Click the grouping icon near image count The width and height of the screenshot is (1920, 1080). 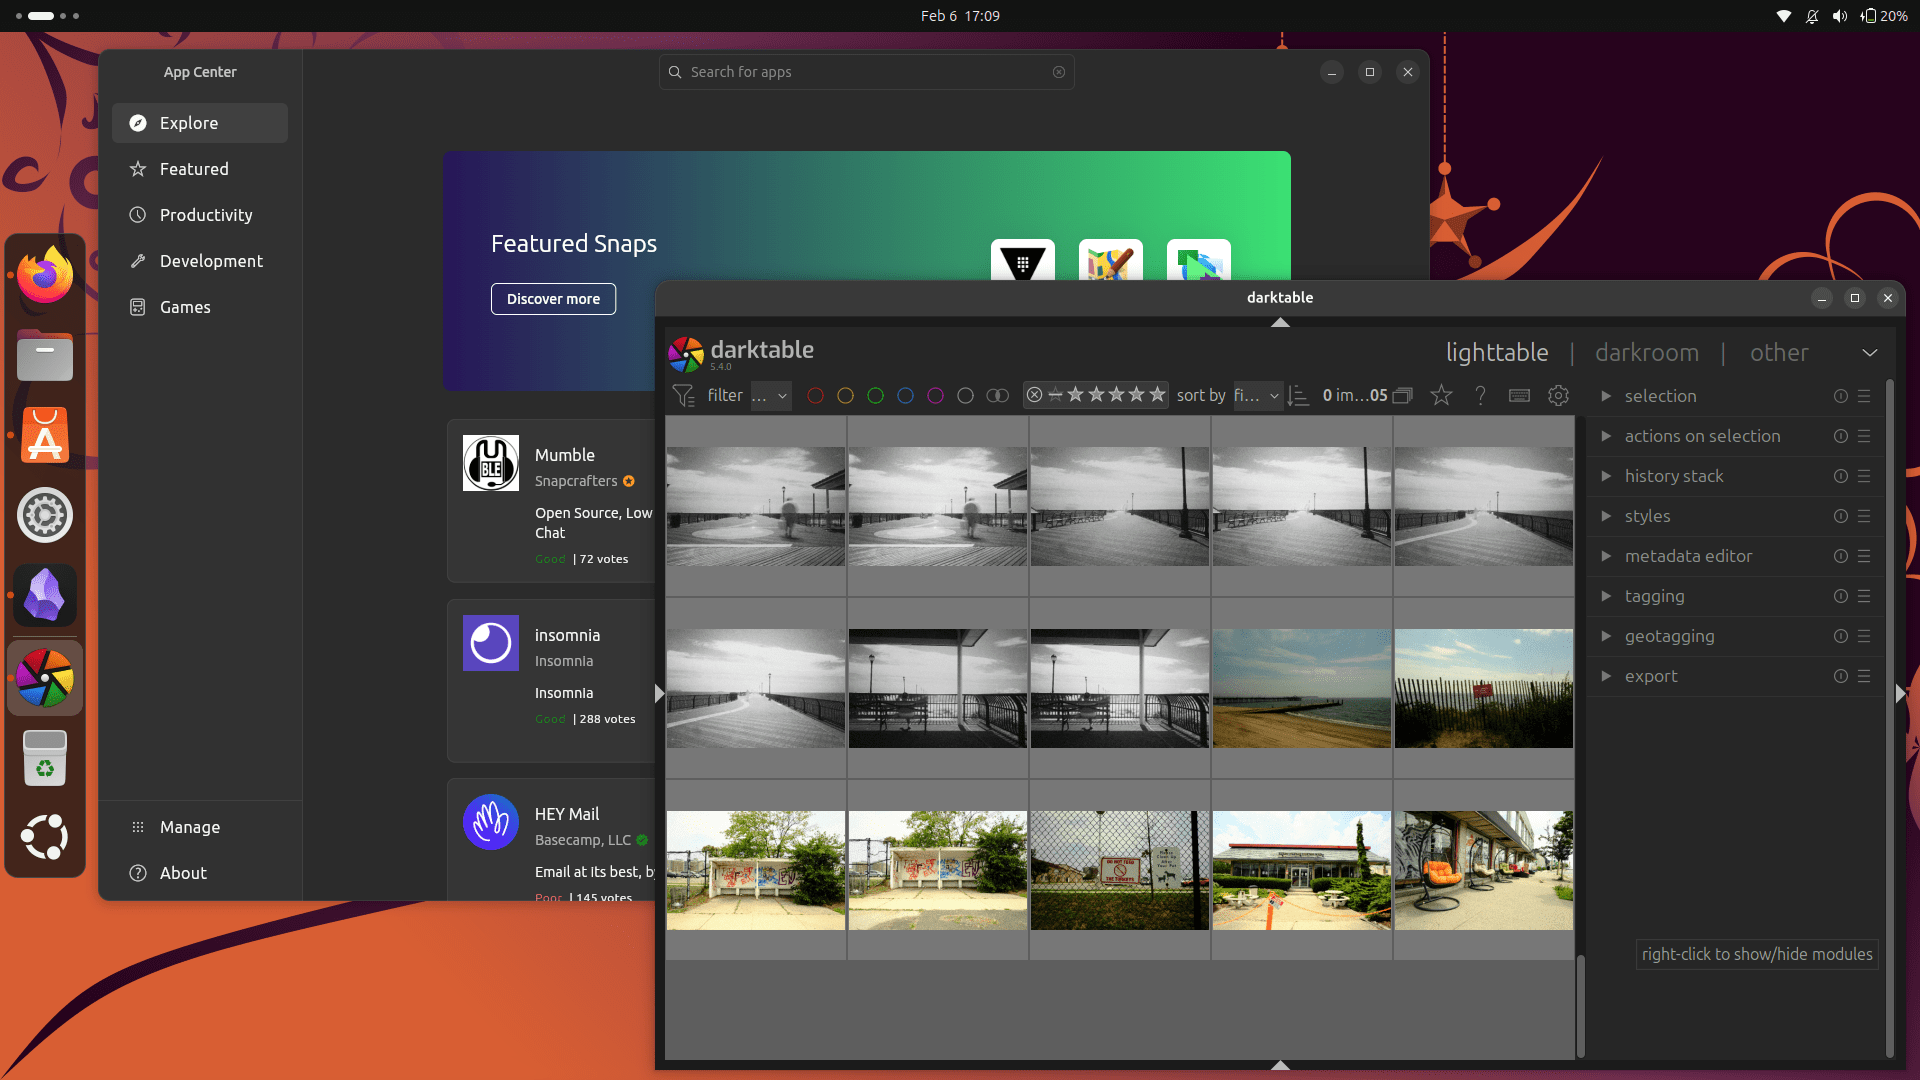pos(1403,395)
